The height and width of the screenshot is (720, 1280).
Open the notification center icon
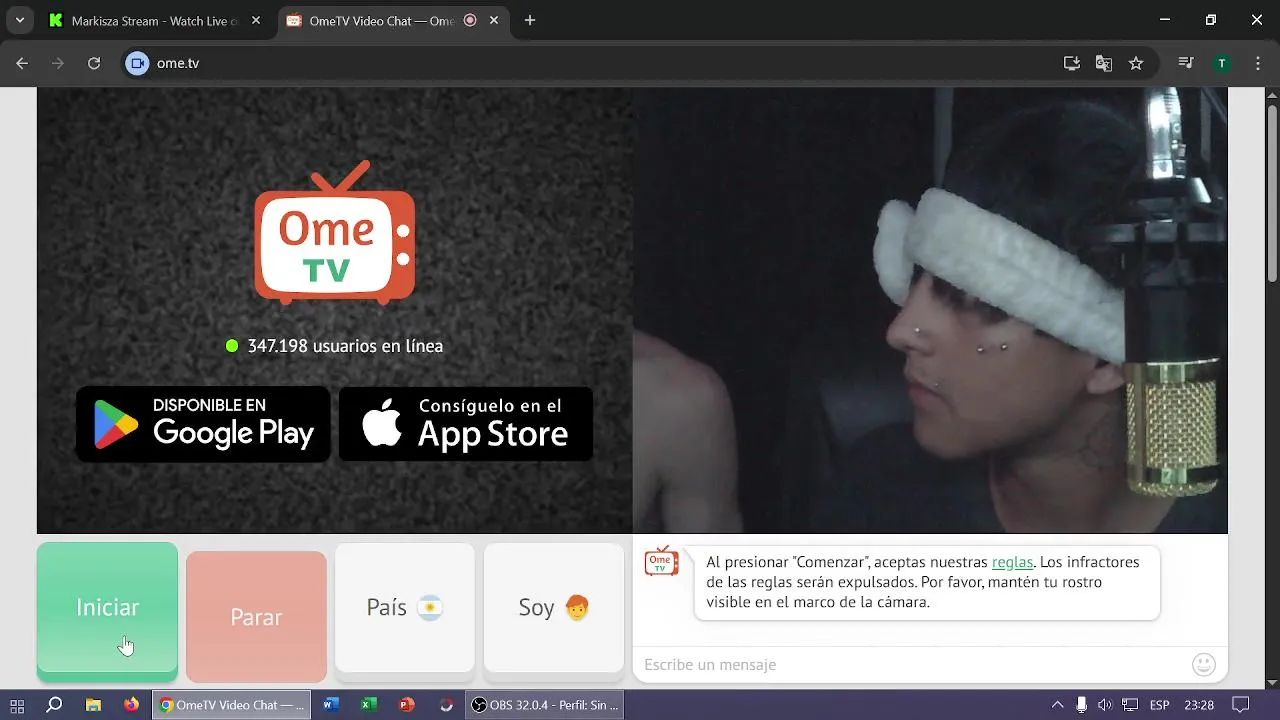1241,705
